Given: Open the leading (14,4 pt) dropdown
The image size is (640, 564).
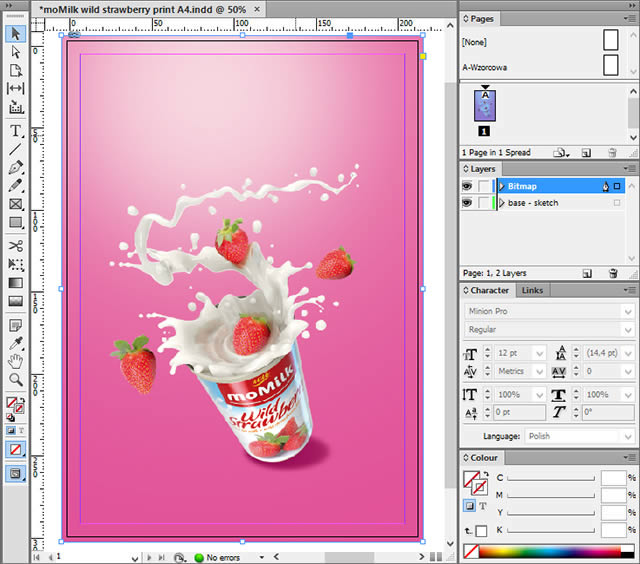Looking at the screenshot, I should pyautogui.click(x=628, y=353).
